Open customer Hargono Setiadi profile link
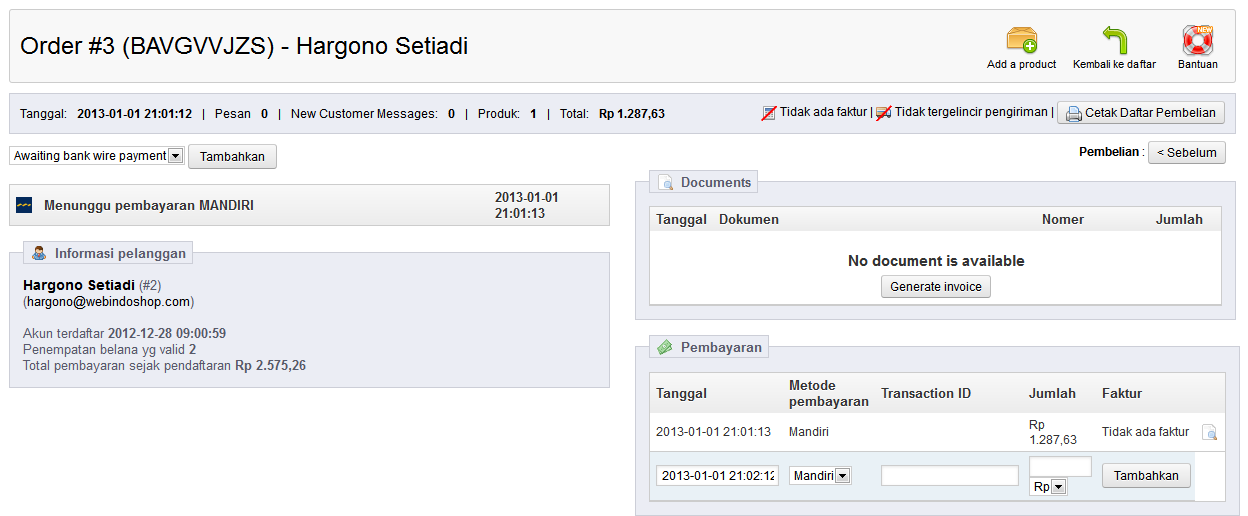The image size is (1248, 516). tap(79, 285)
